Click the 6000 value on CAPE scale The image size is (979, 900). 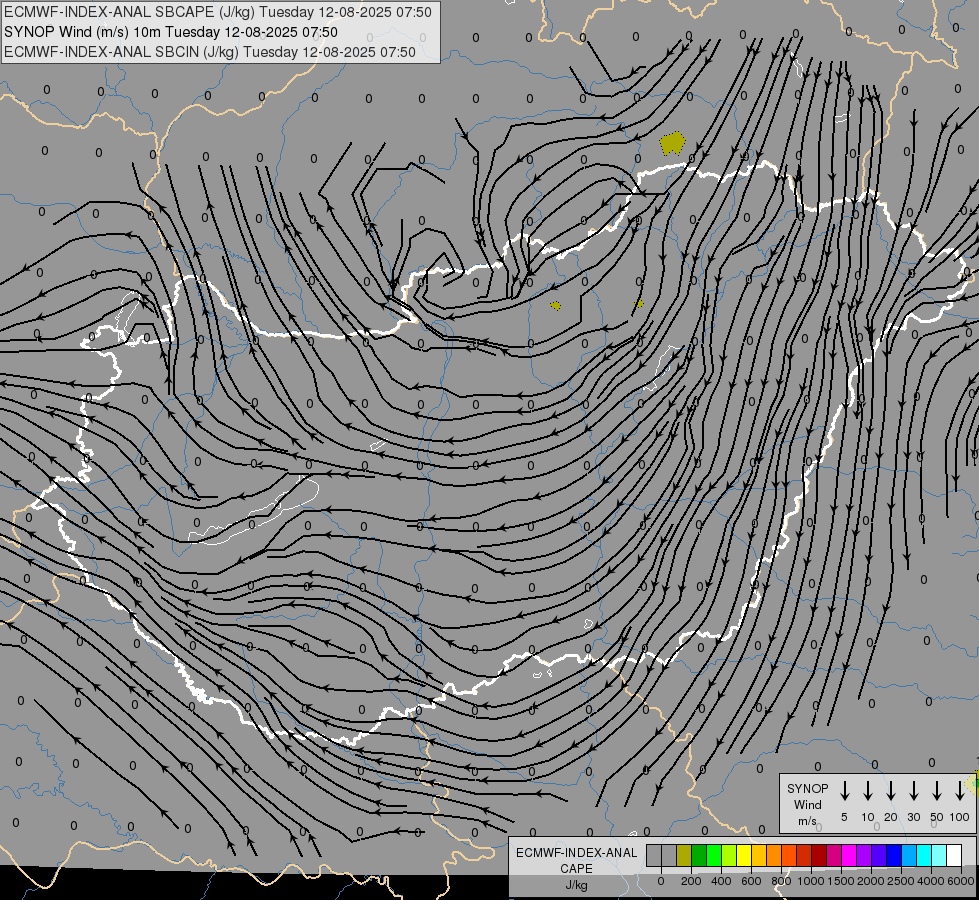click(961, 881)
